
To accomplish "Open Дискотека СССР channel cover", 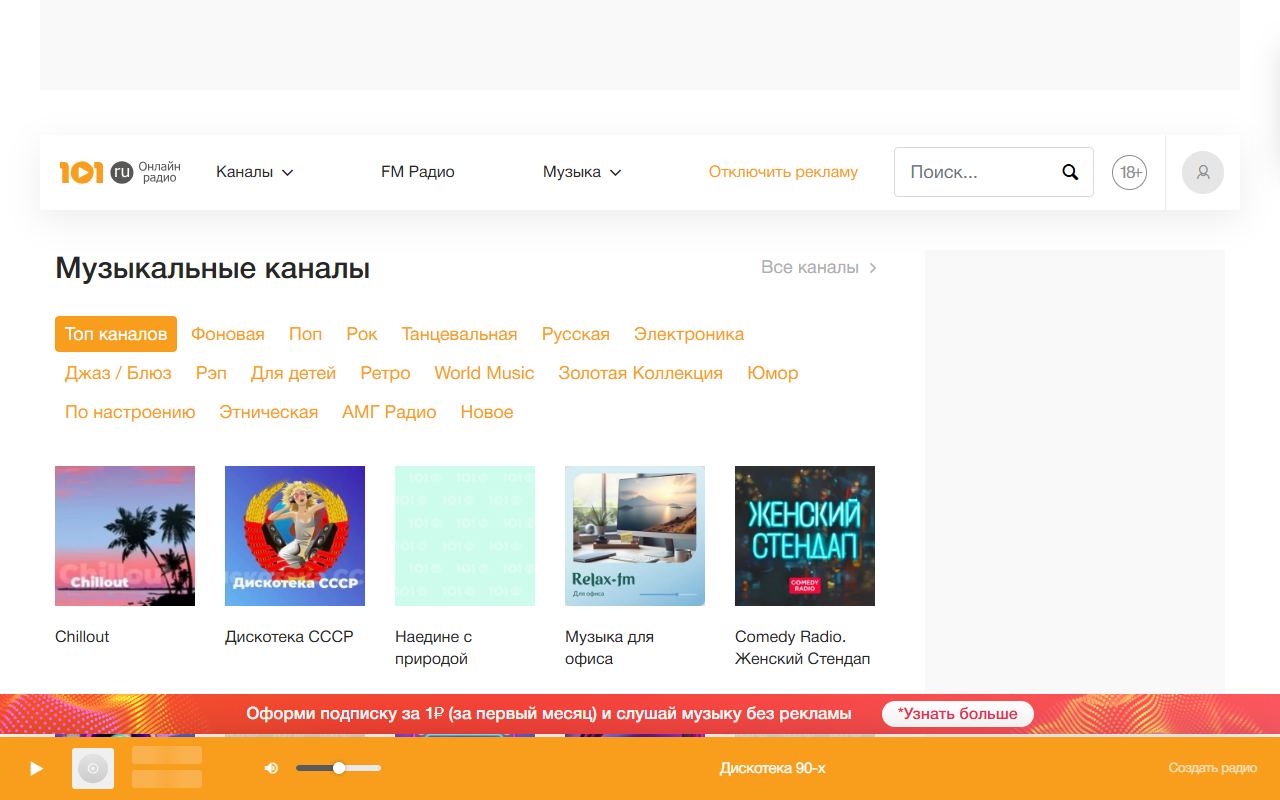I will click(x=295, y=536).
